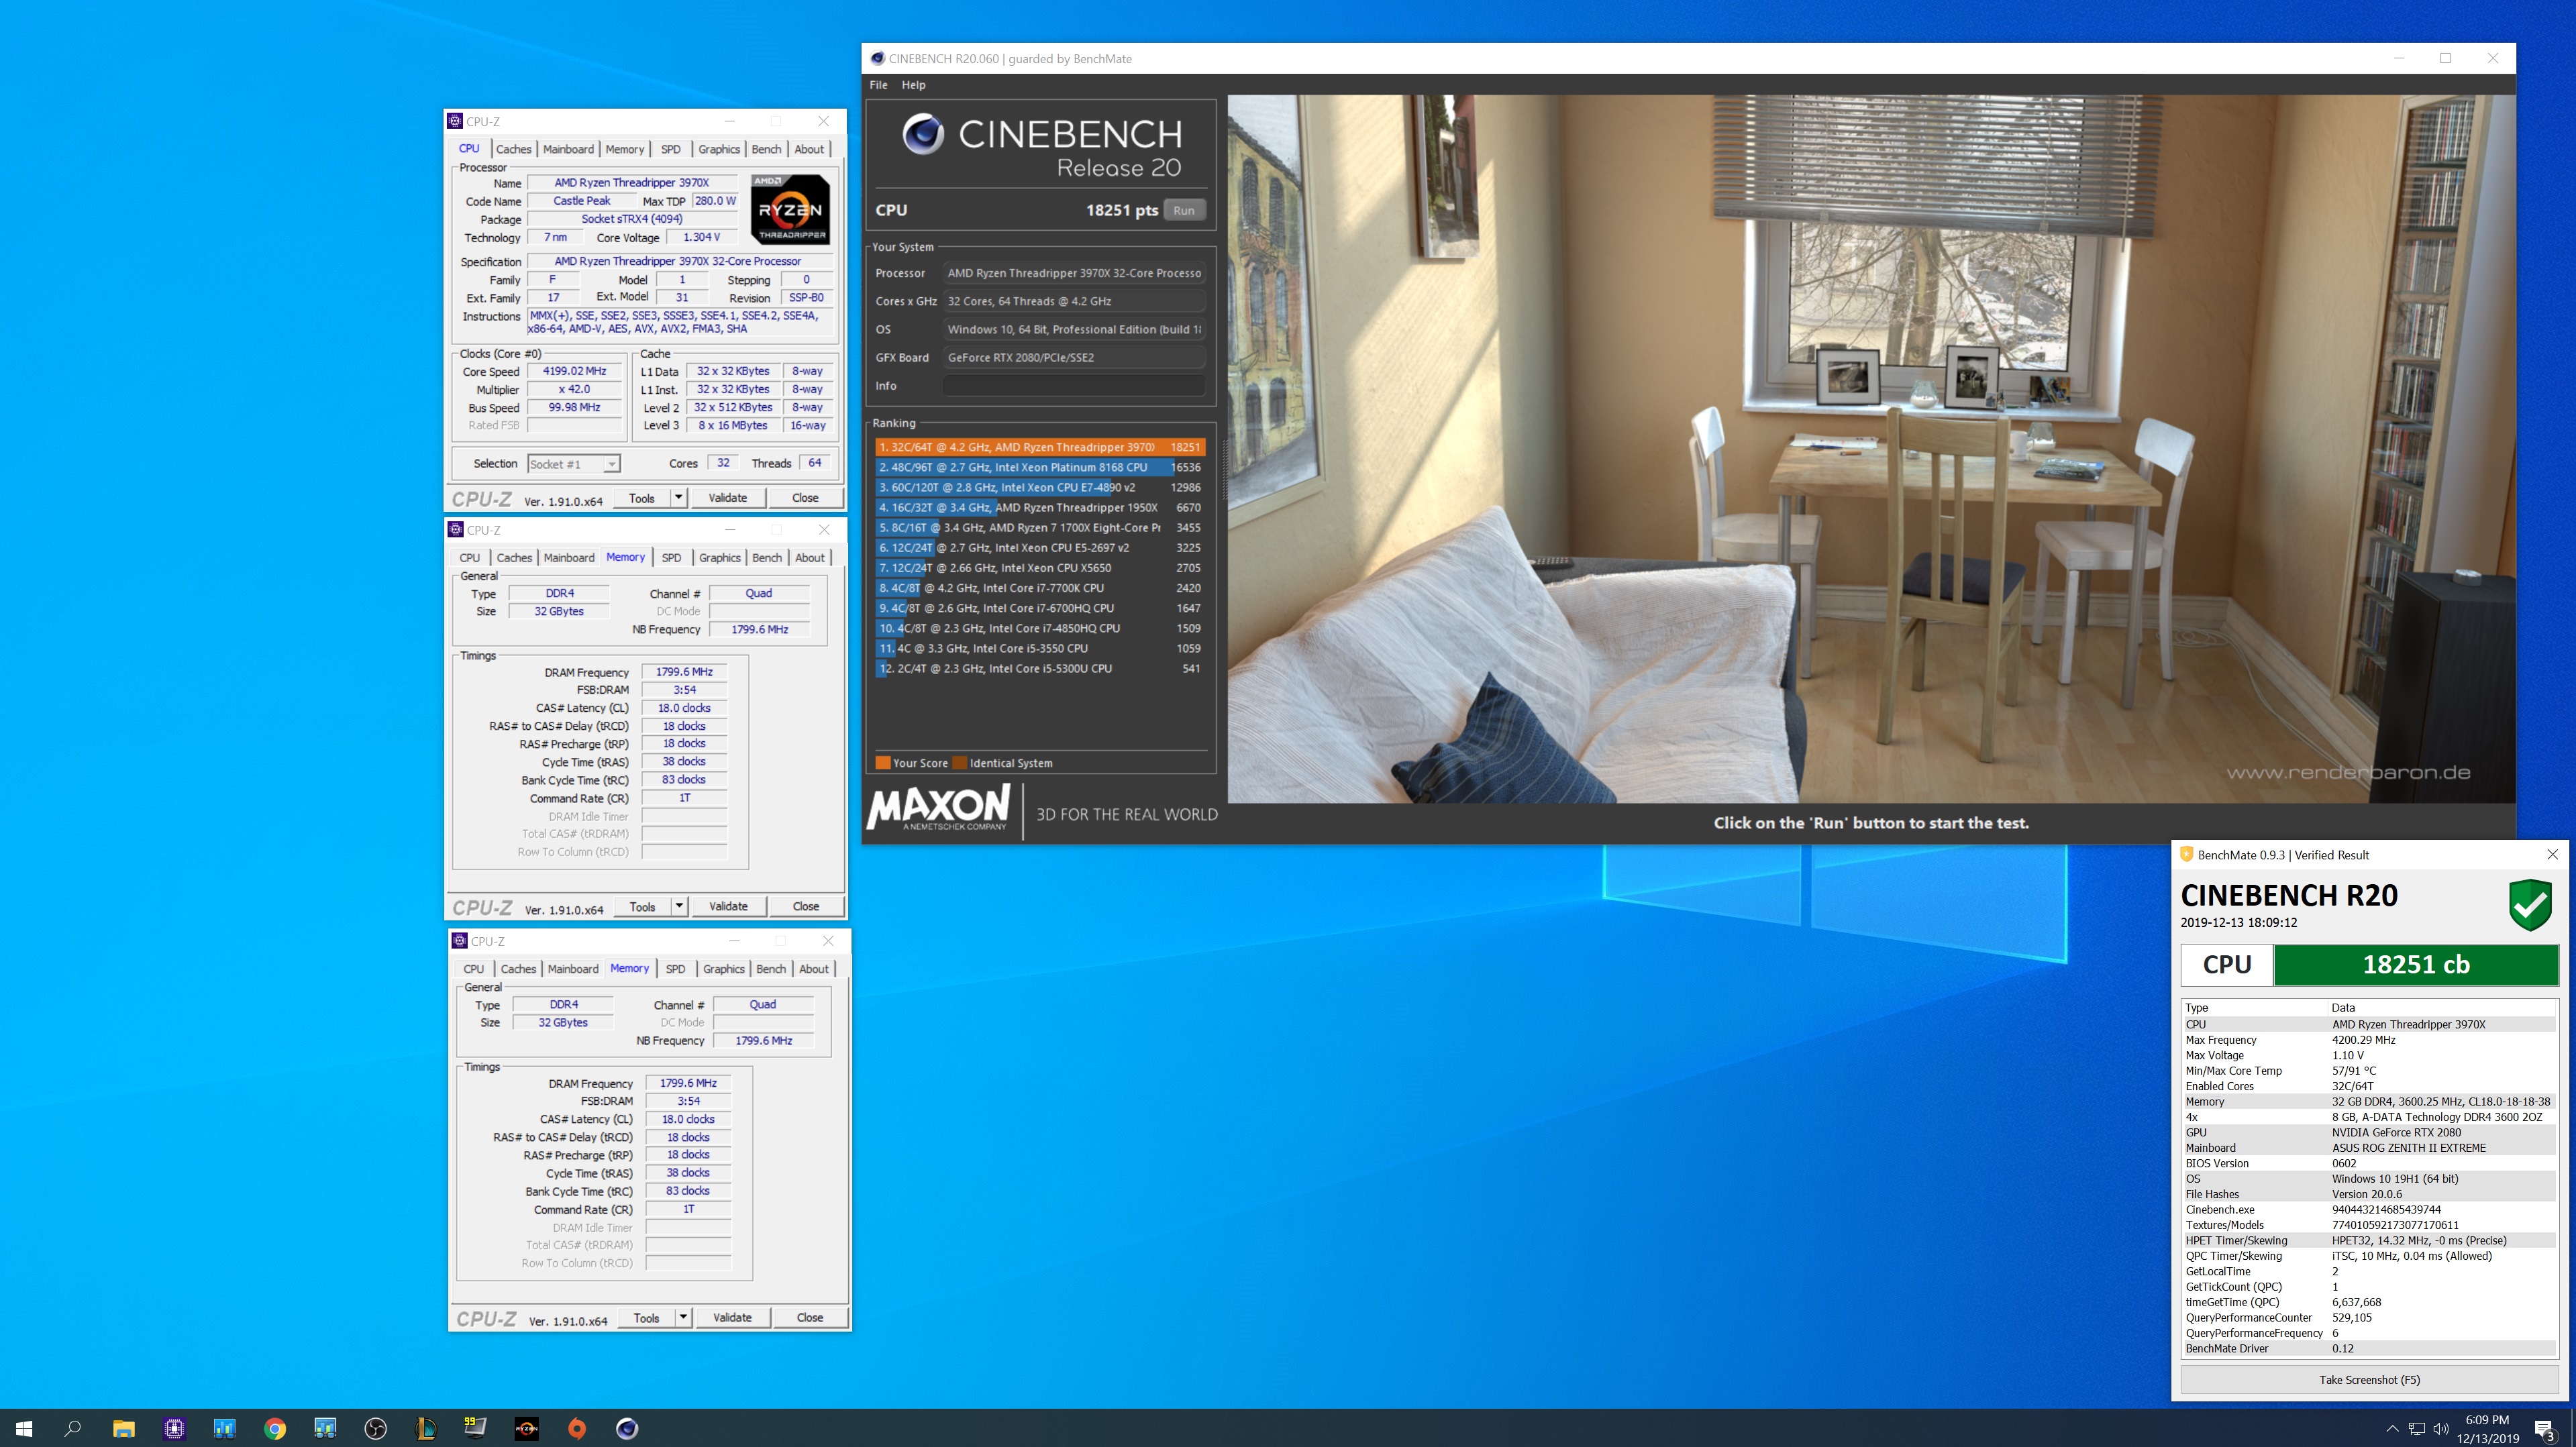
Task: Click Take Screenshot (F5) in BenchMate
Action: 2369,1379
